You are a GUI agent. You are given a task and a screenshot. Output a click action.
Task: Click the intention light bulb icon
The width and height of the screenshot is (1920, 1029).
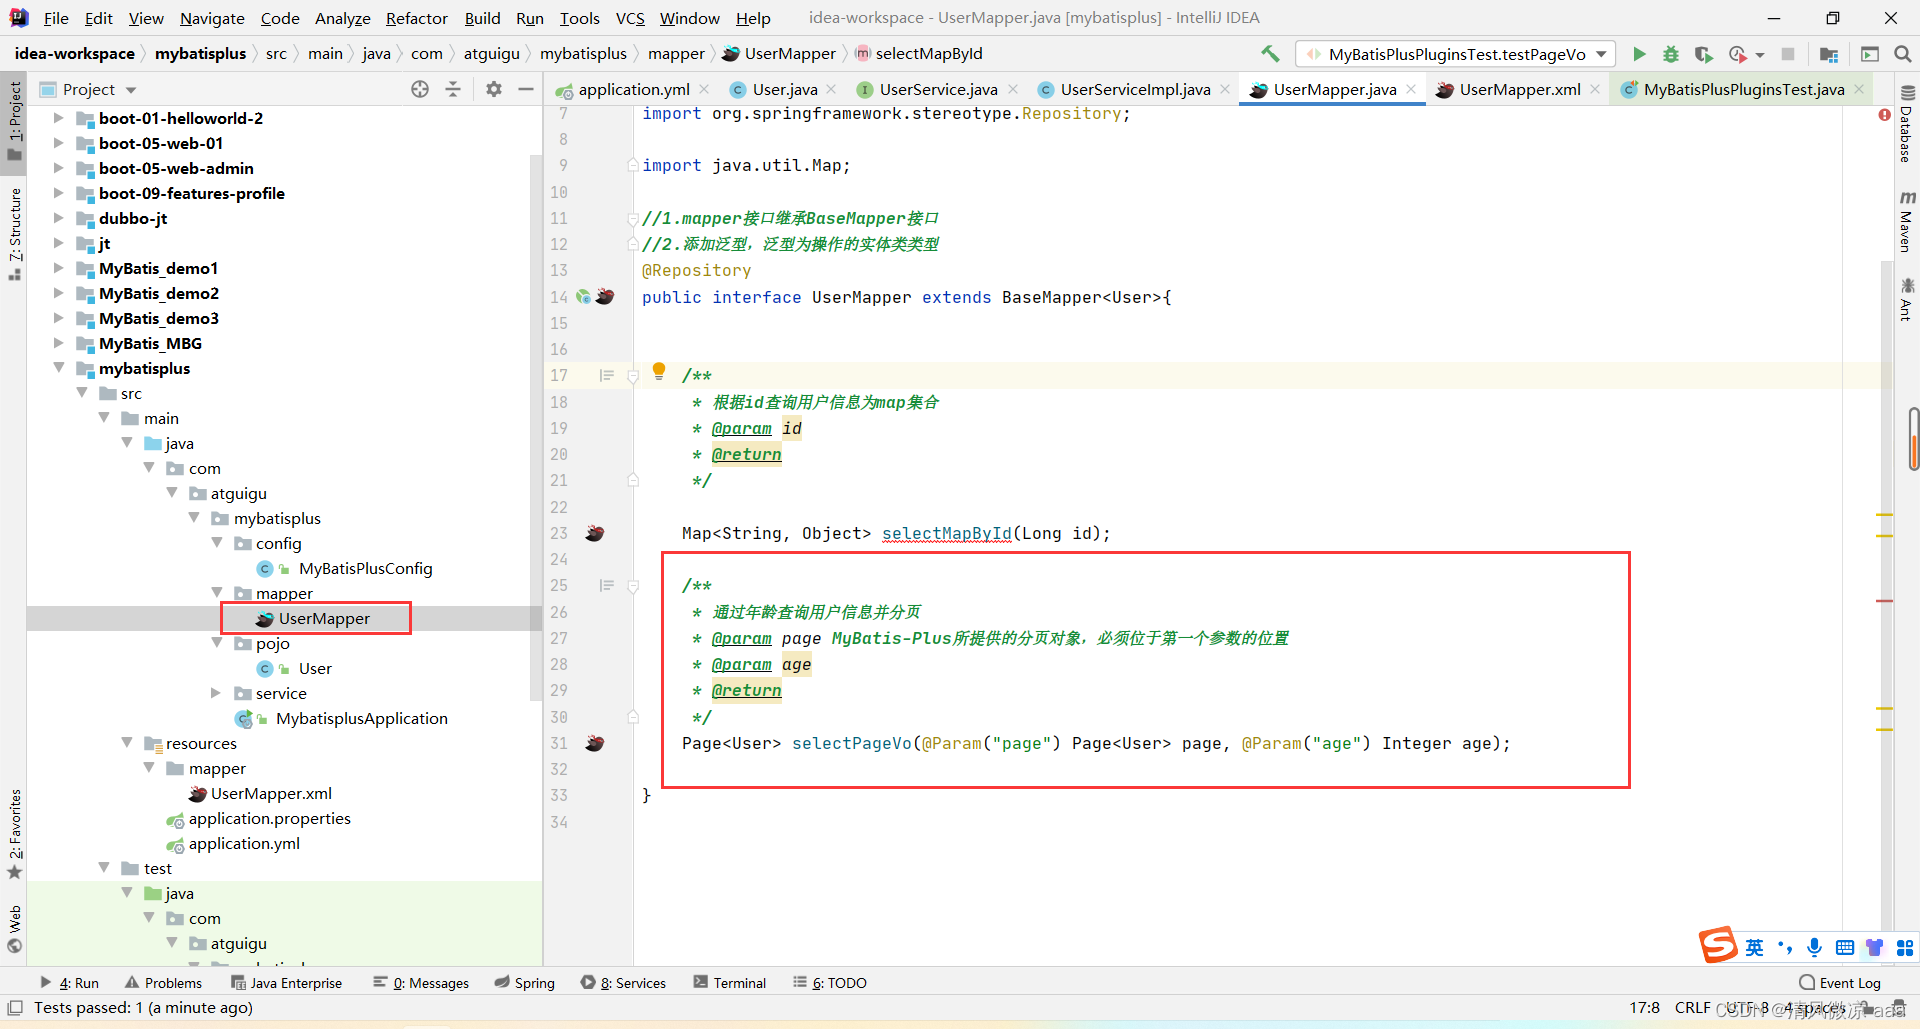click(x=659, y=371)
